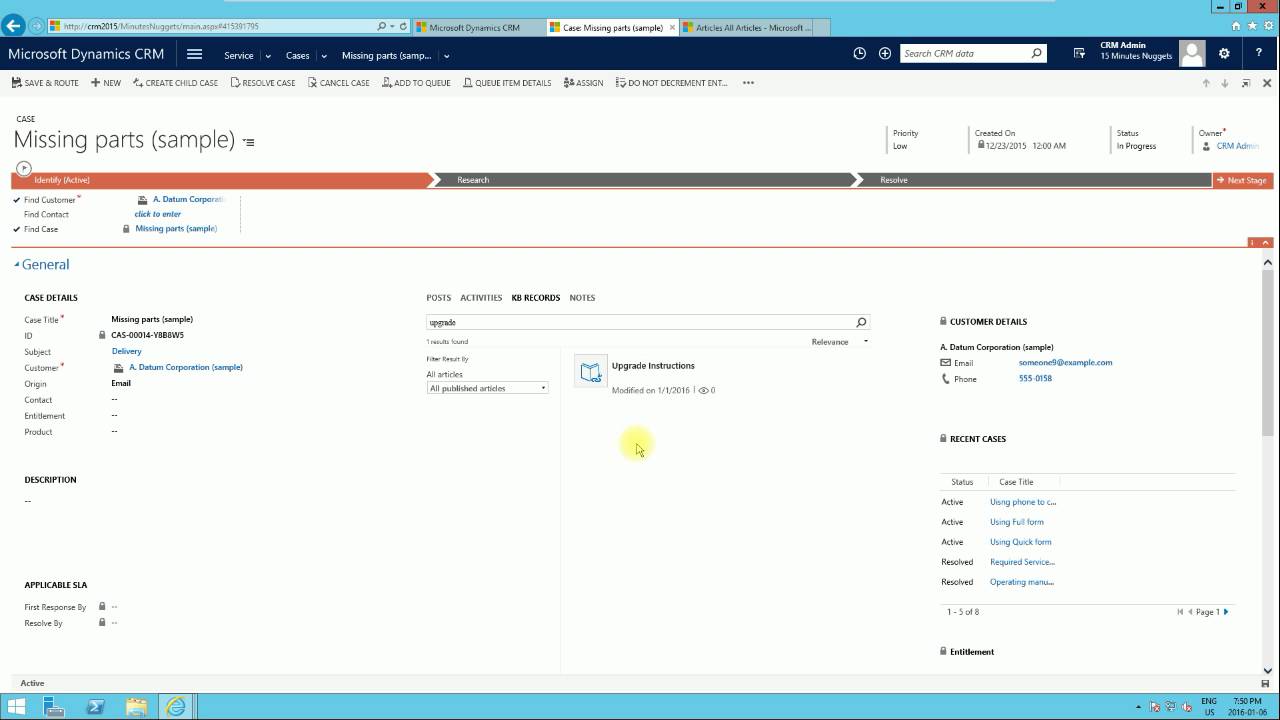
Task: Click the Upgrade Instructions article icon
Action: (591, 373)
